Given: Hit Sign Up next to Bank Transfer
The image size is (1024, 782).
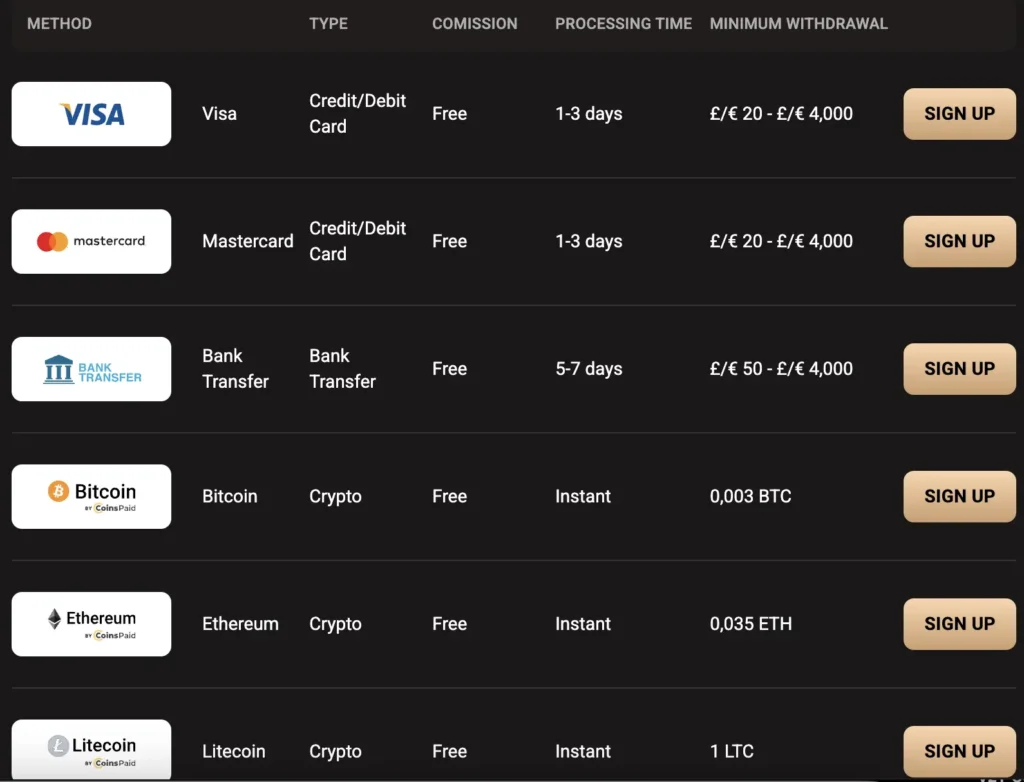Looking at the screenshot, I should tap(958, 369).
